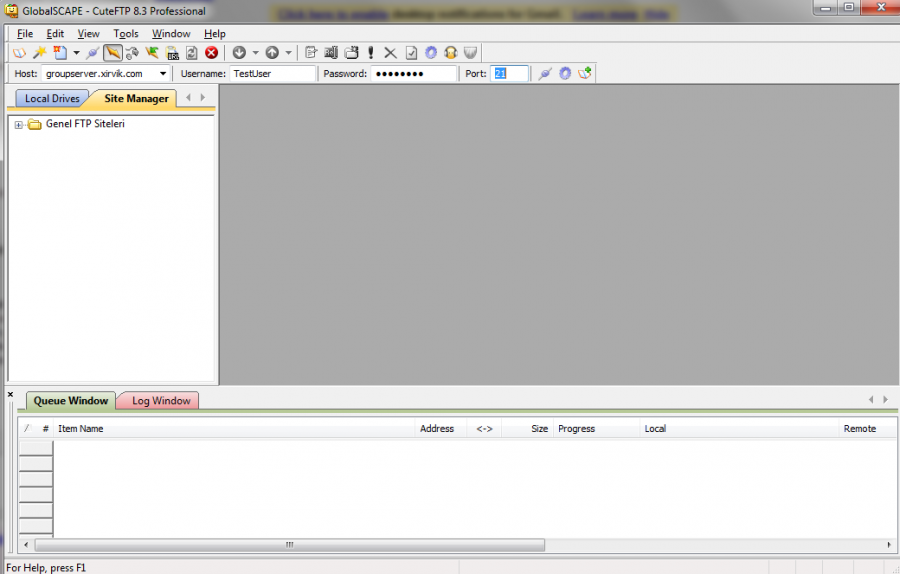Image resolution: width=900 pixels, height=574 pixels.
Task: Toggle the highlighted Quick Connect bar button
Action: [x=113, y=53]
